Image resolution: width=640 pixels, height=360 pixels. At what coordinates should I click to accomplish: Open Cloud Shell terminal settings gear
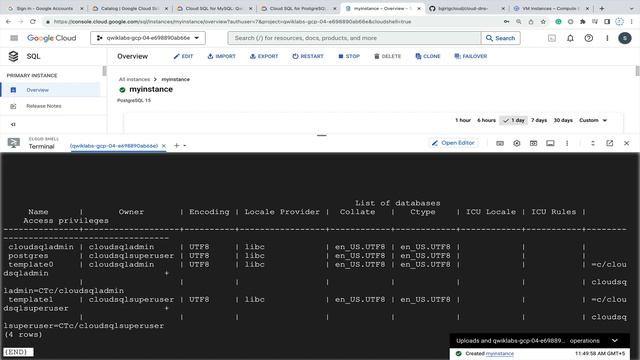coord(517,143)
